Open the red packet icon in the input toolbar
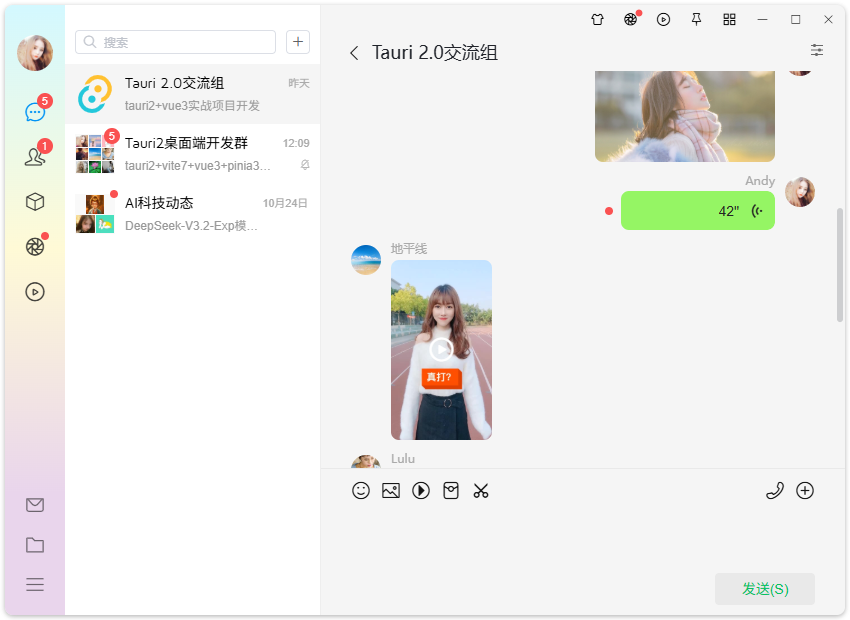This screenshot has height=620, width=850. 451,491
